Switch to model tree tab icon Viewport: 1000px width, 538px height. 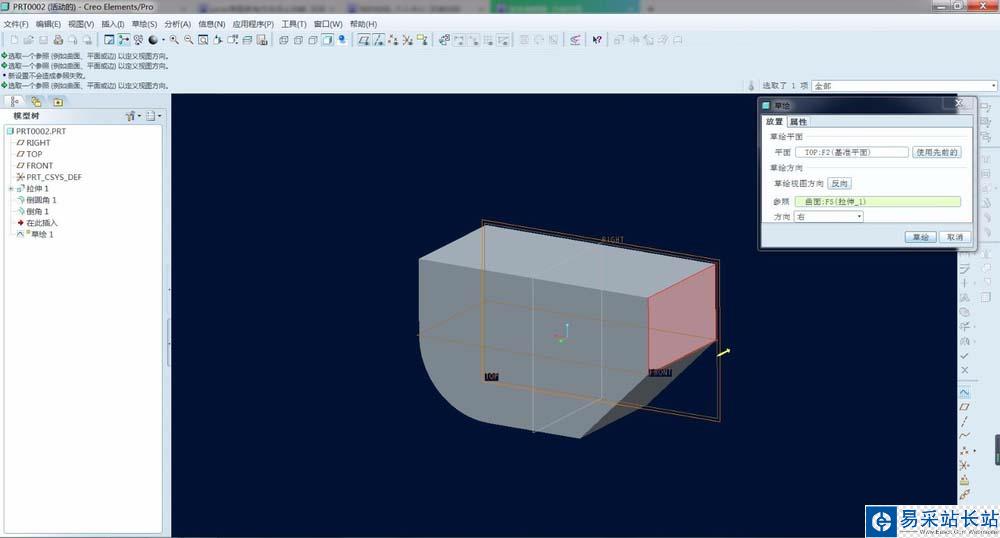tap(14, 101)
